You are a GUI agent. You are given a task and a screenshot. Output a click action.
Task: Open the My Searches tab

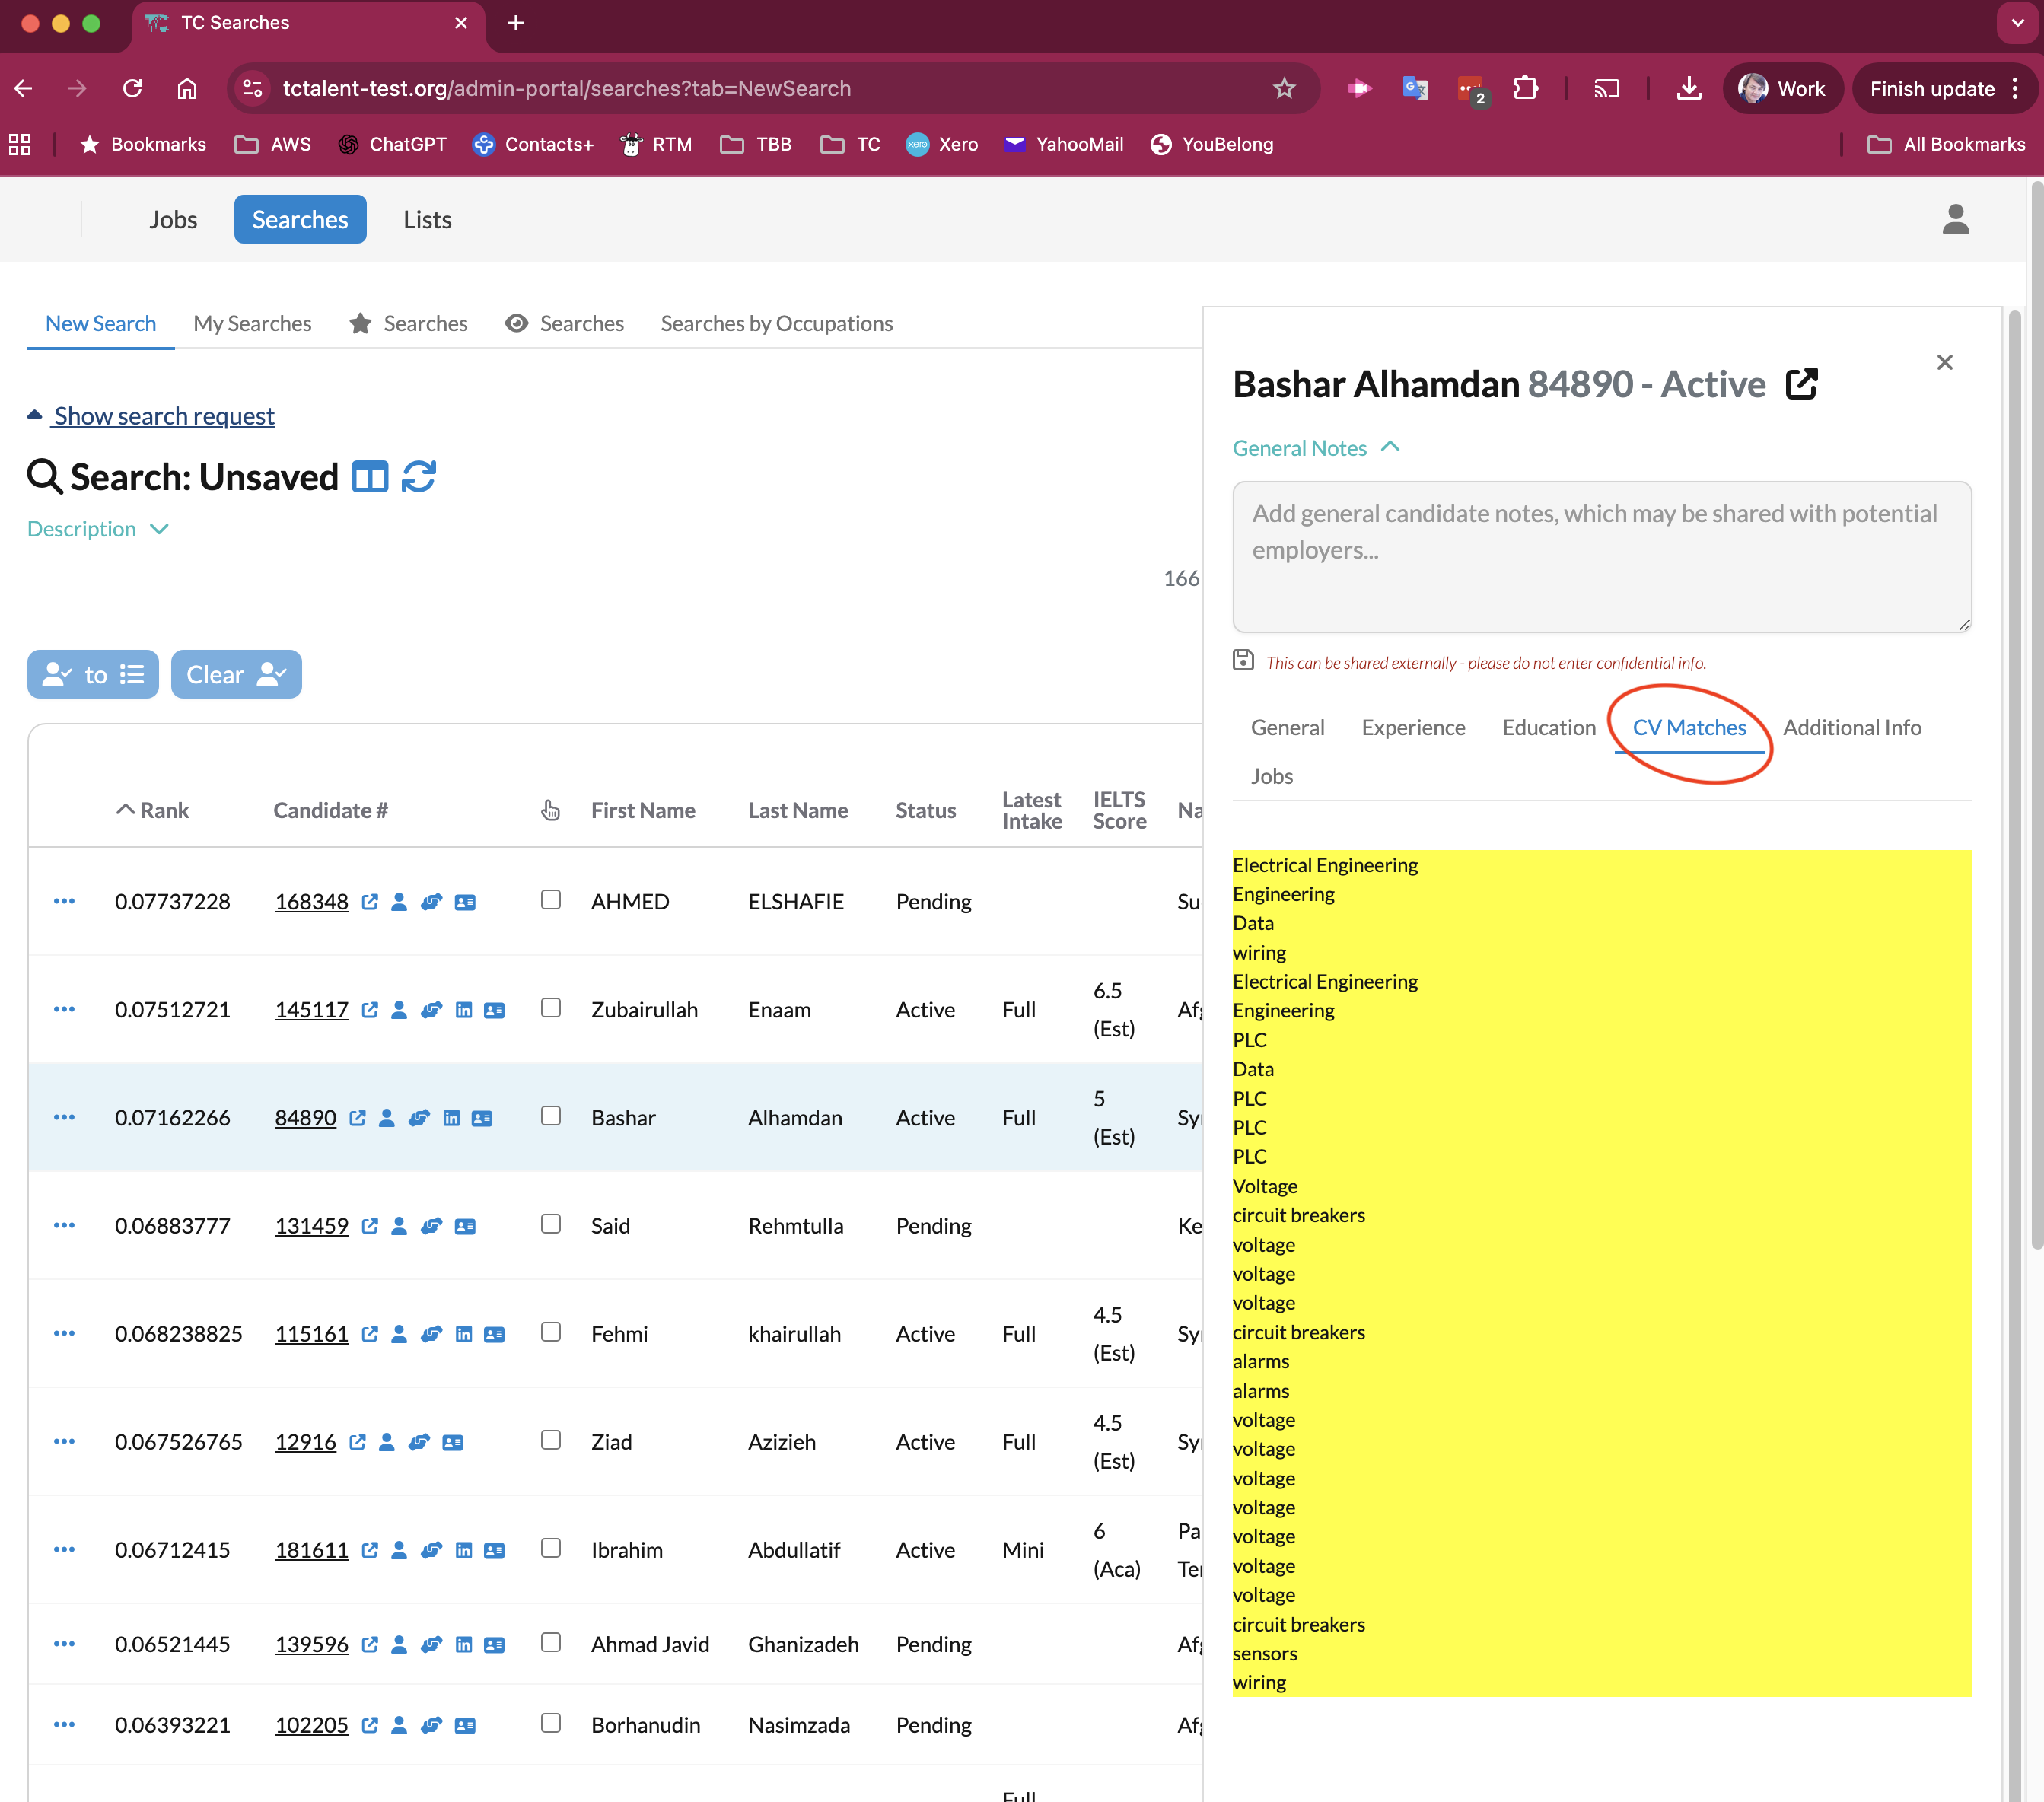tap(252, 323)
